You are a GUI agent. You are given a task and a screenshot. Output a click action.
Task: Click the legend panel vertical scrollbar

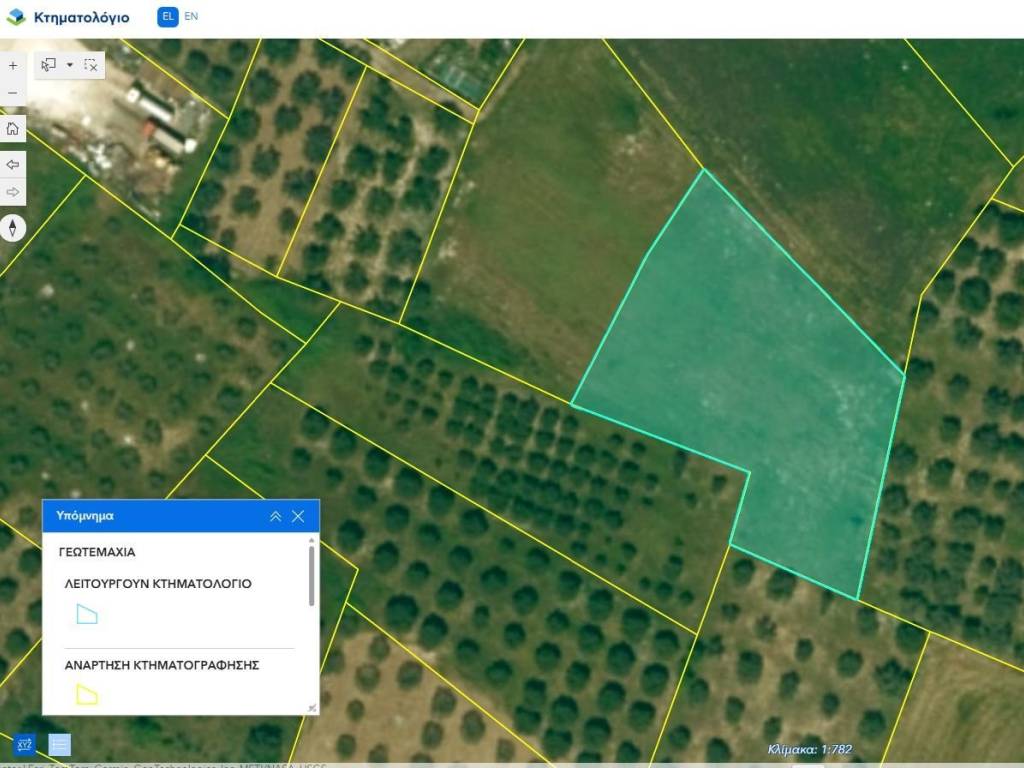coord(312,576)
